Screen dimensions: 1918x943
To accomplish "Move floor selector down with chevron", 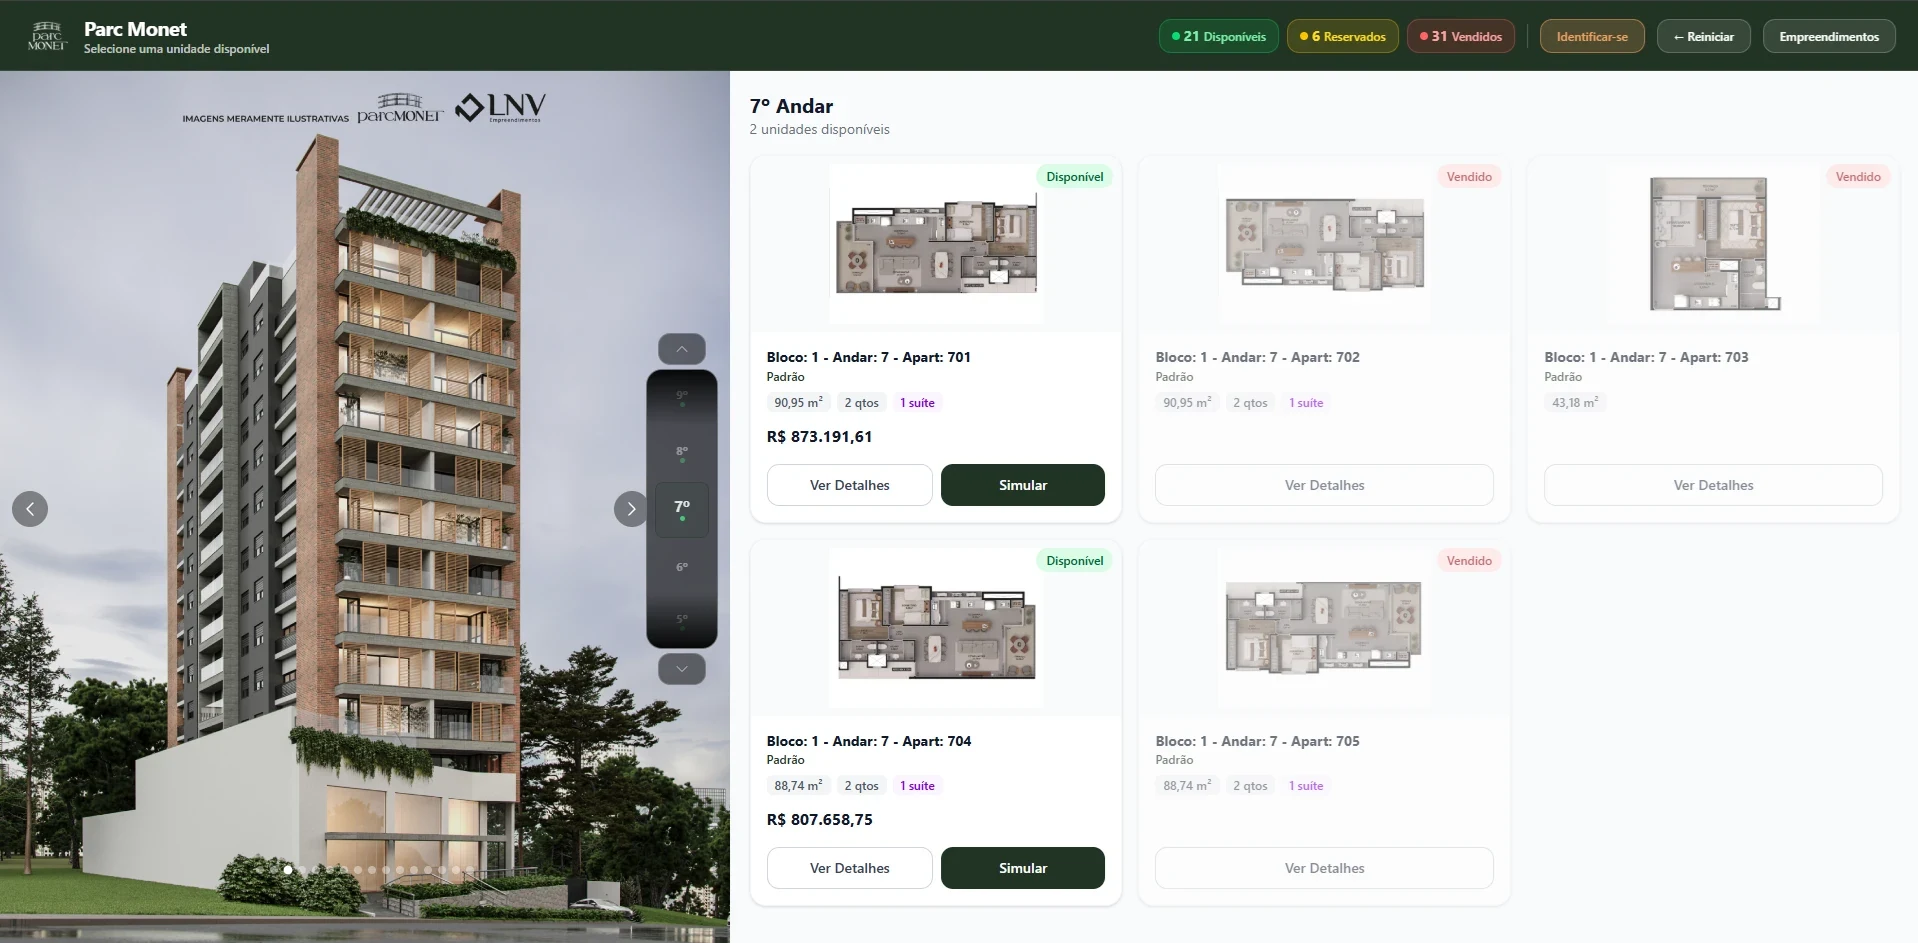I will point(682,668).
